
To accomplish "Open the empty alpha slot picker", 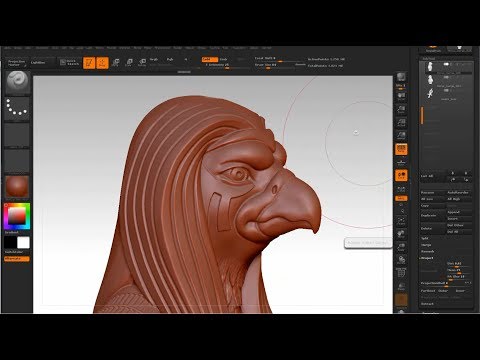I will point(17,135).
